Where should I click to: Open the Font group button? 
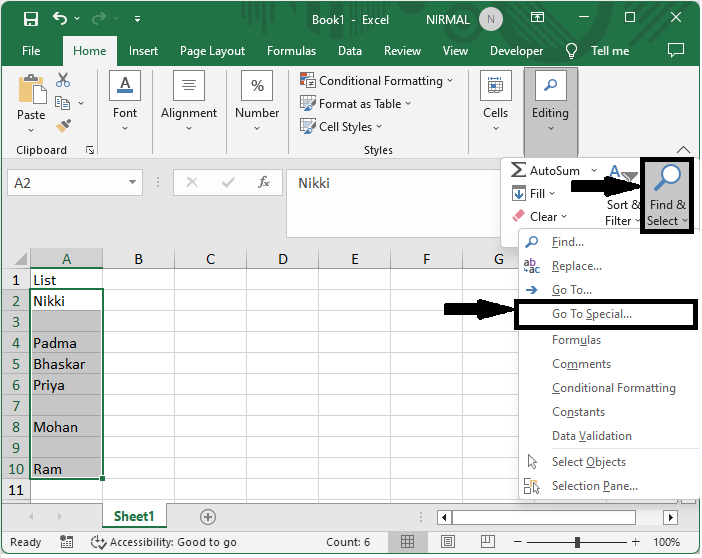[x=125, y=101]
